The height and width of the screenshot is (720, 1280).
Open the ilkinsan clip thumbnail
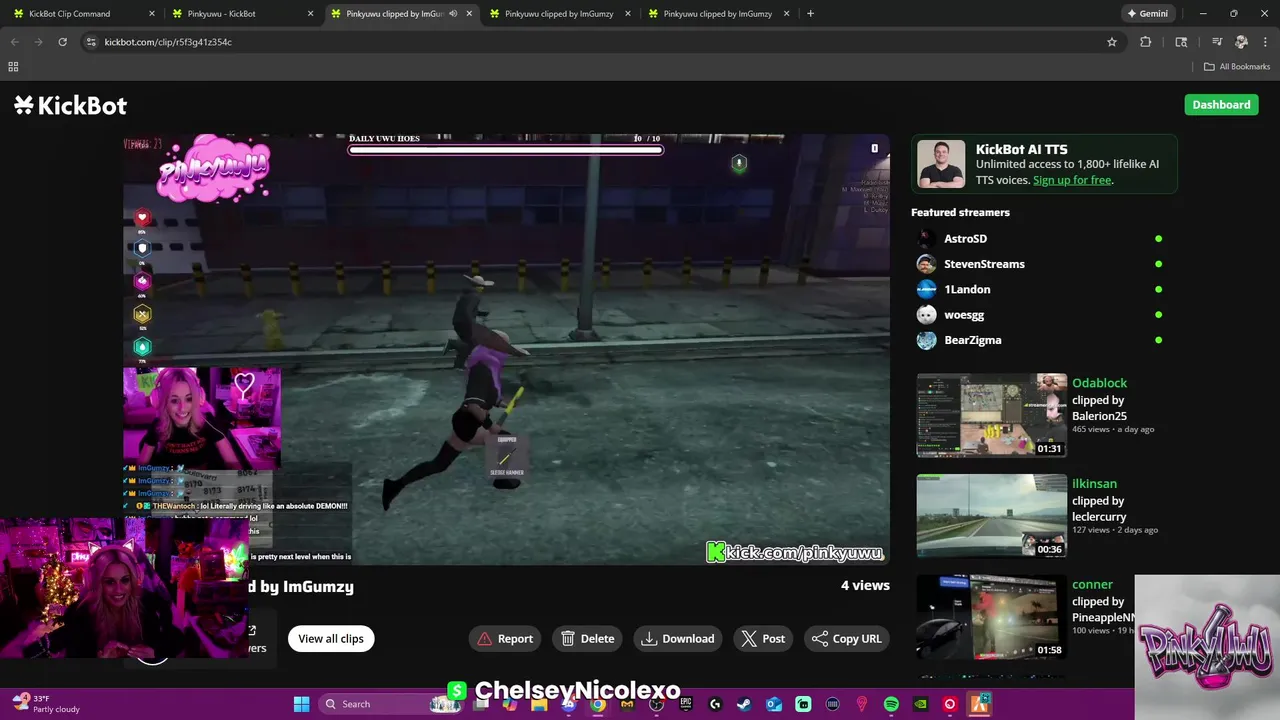point(992,516)
